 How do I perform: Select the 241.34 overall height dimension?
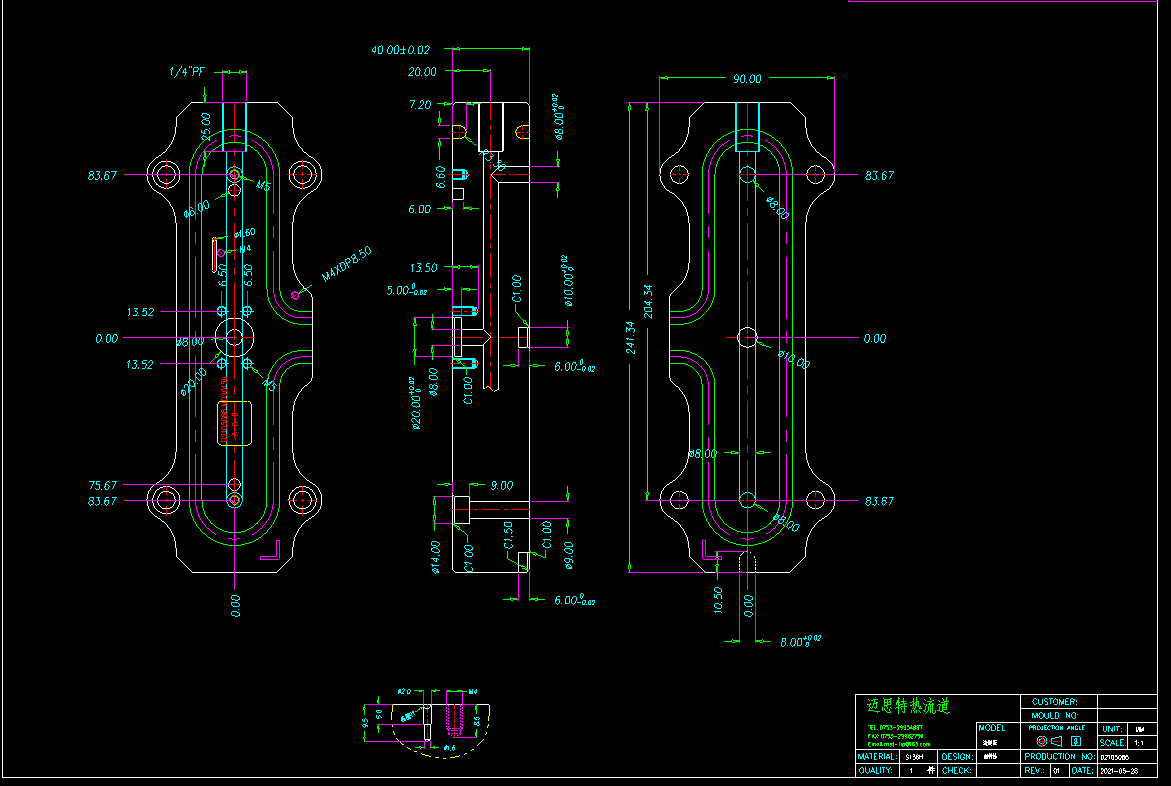(x=632, y=326)
